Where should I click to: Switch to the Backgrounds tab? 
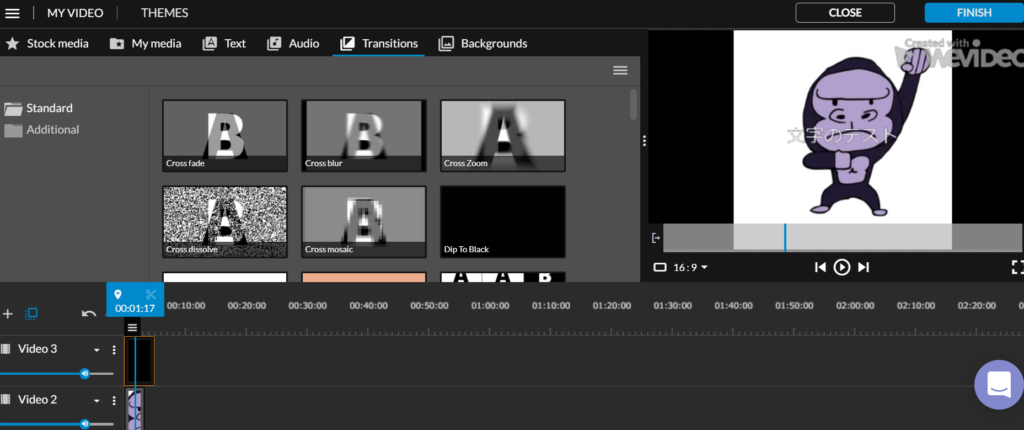[x=483, y=44]
